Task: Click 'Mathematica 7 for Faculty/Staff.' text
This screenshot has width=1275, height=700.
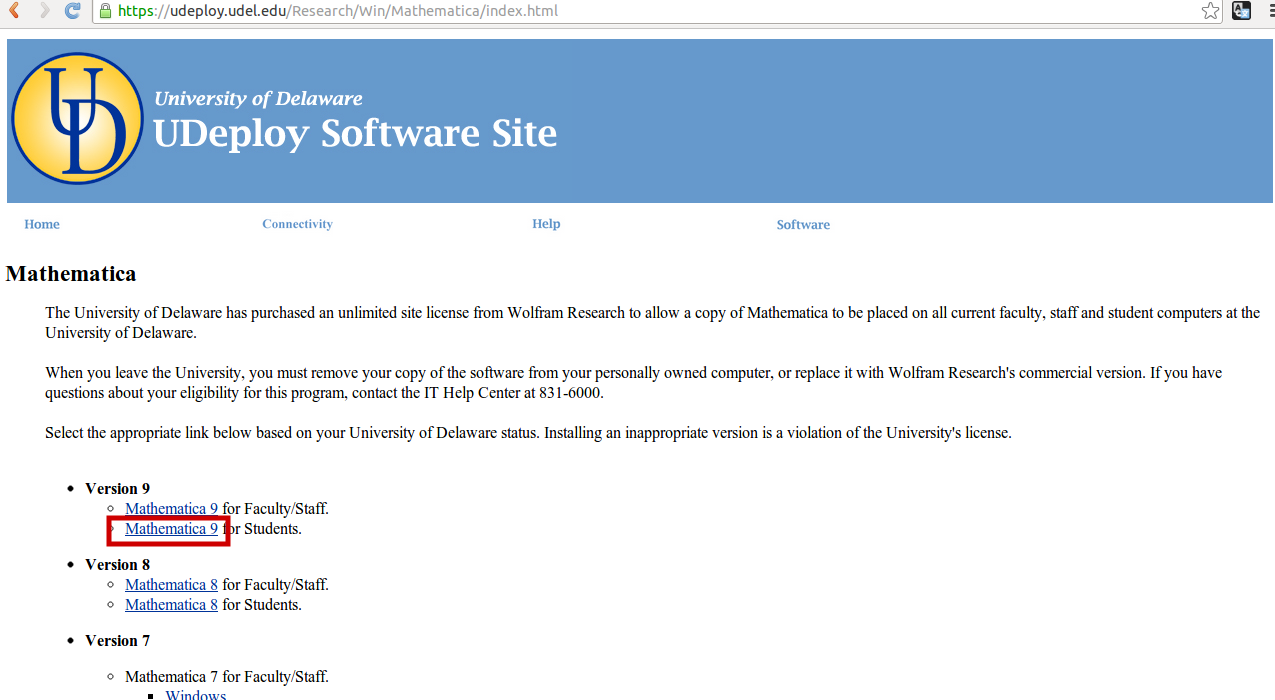Action: [227, 677]
